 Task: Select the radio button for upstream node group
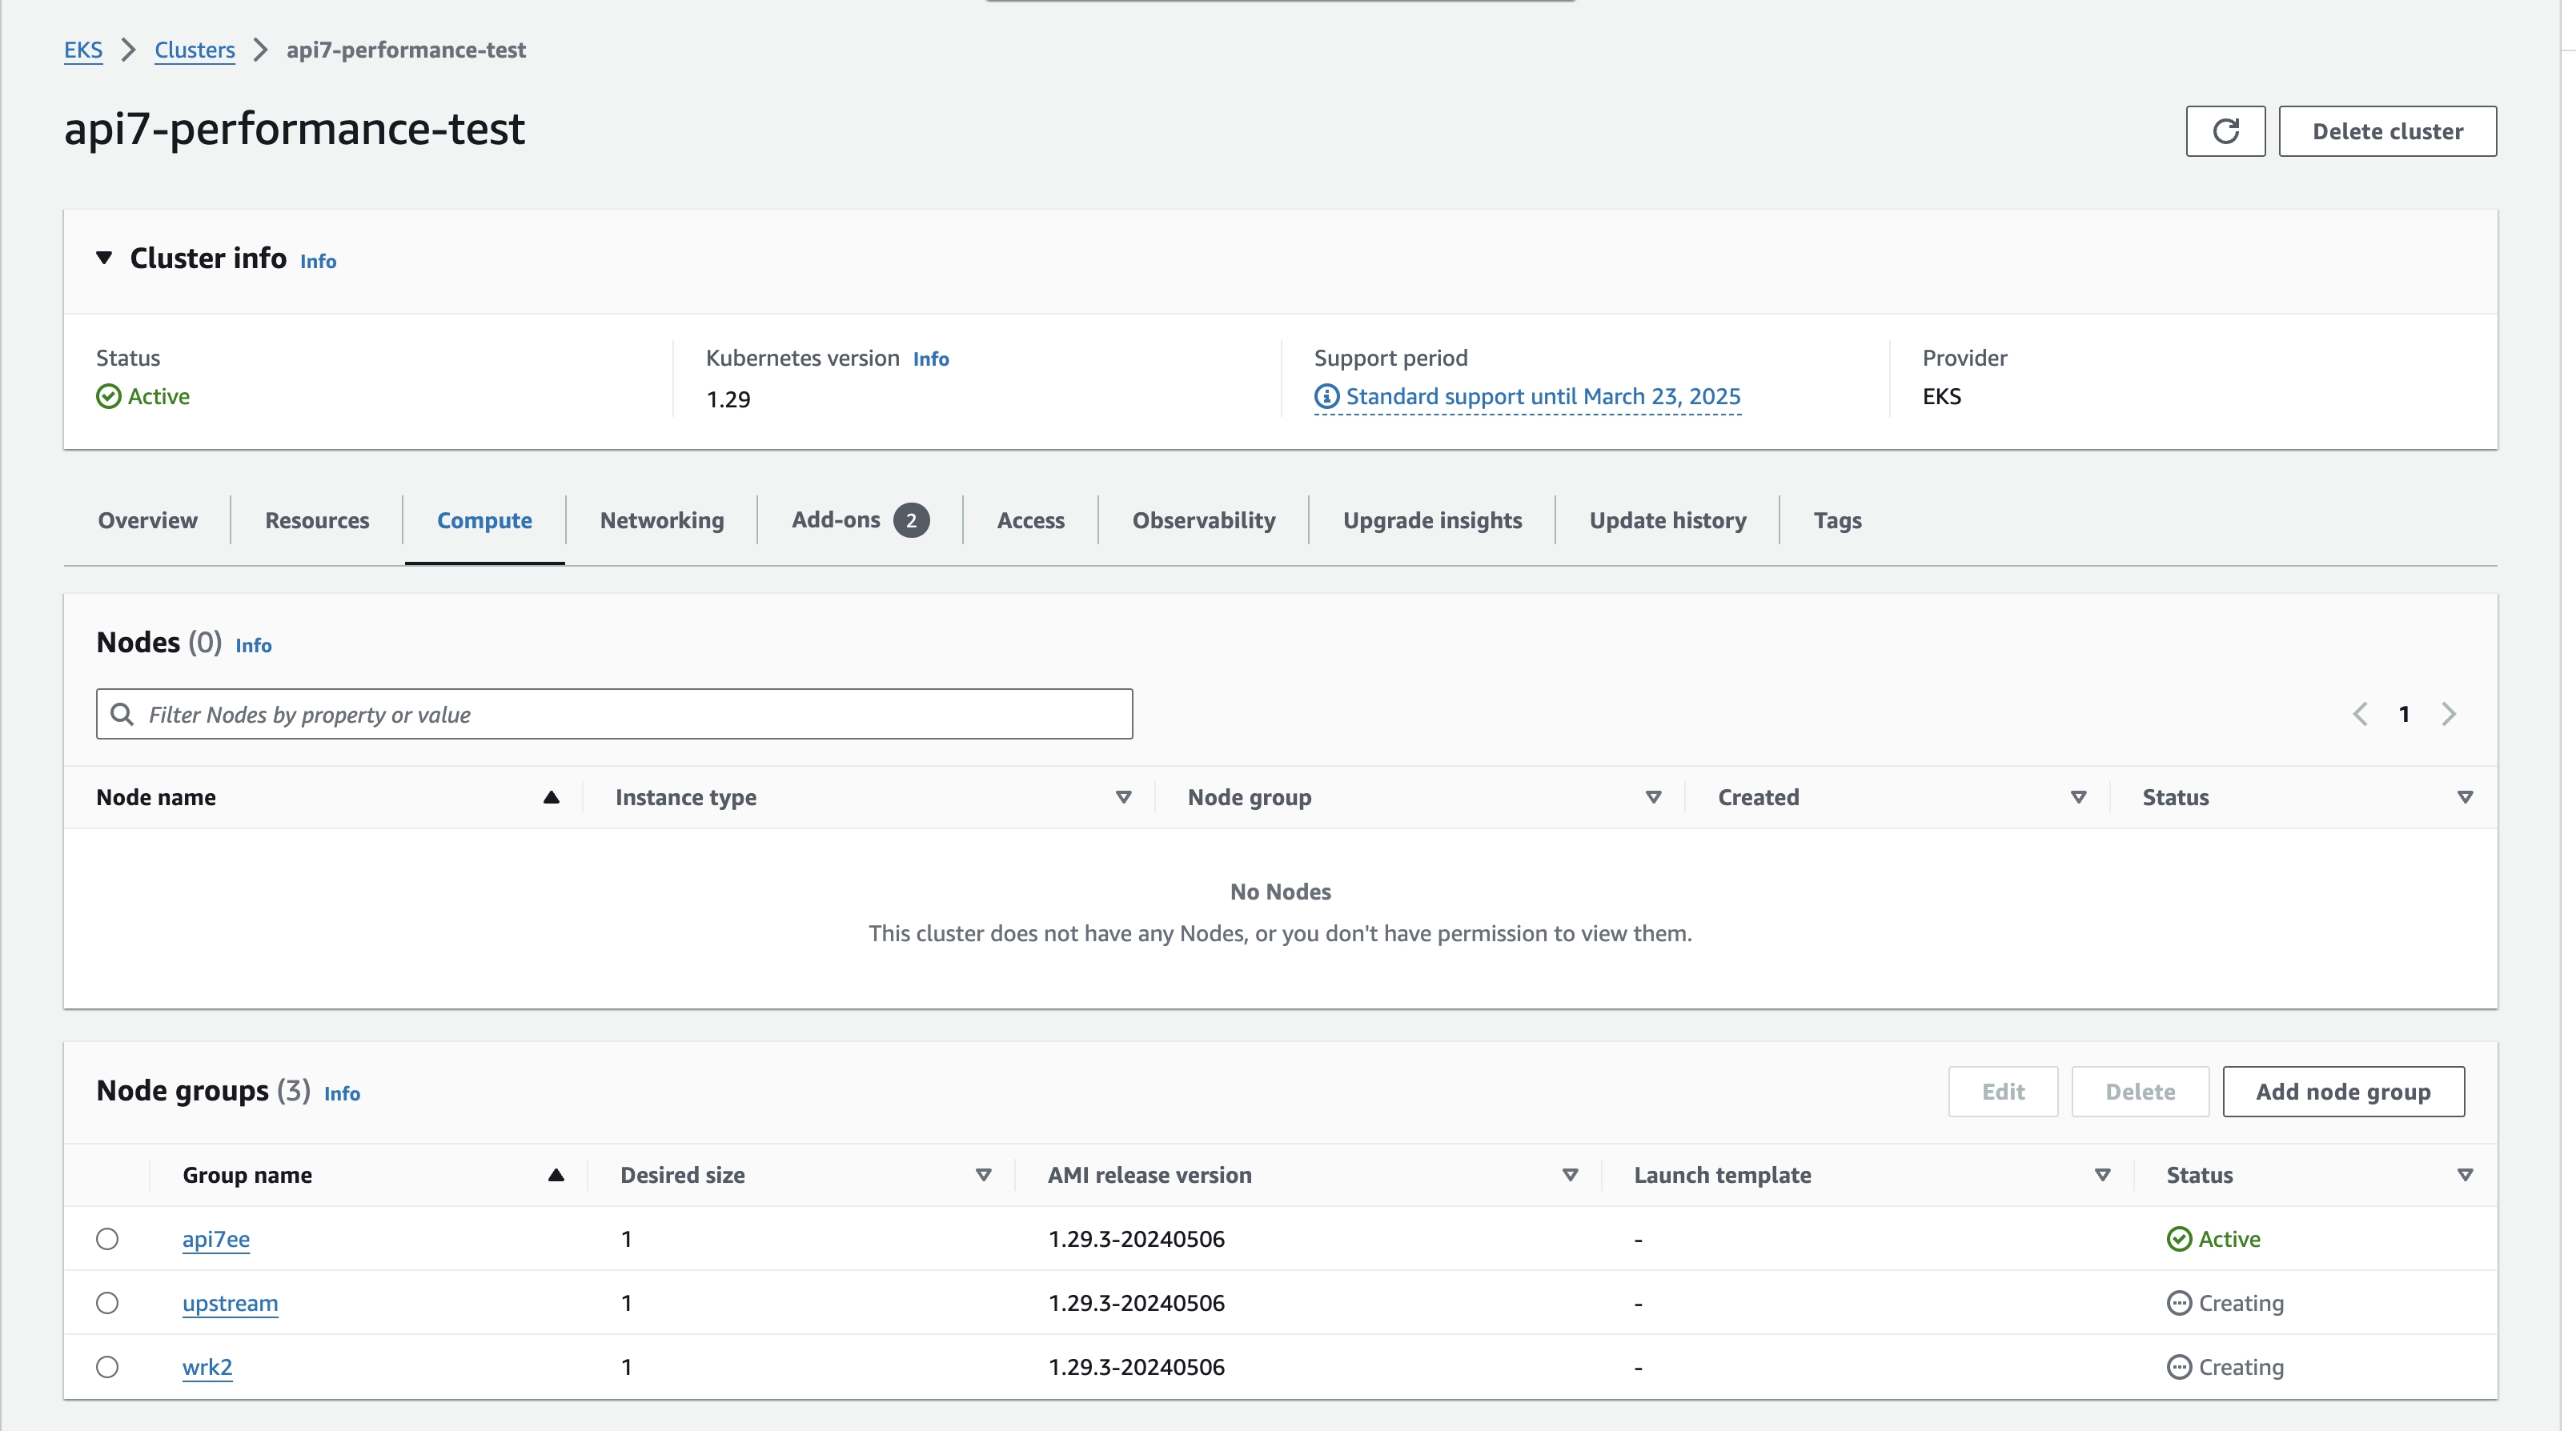pos(109,1302)
